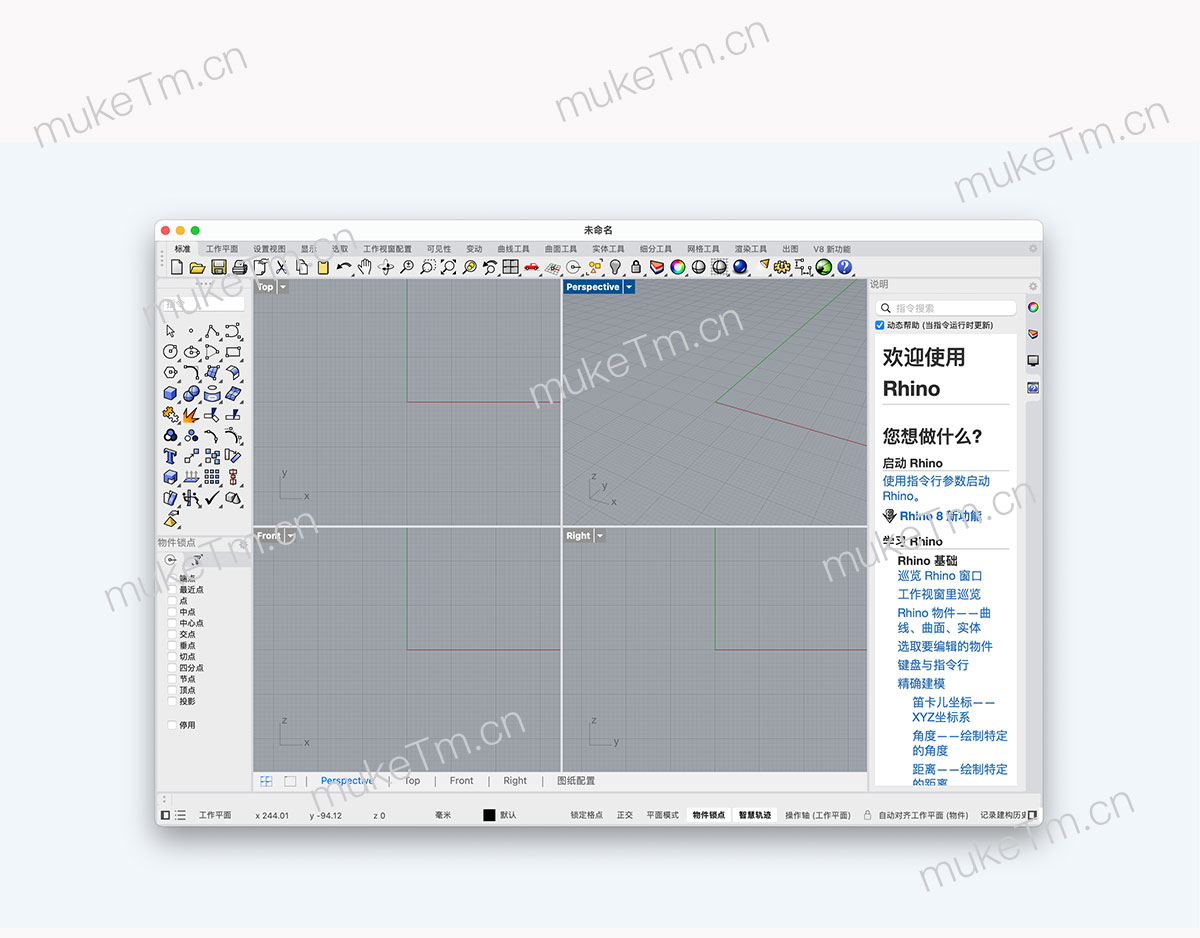Image resolution: width=1200 pixels, height=938 pixels.
Task: Toggle the 正交 status bar button
Action: tap(625, 815)
